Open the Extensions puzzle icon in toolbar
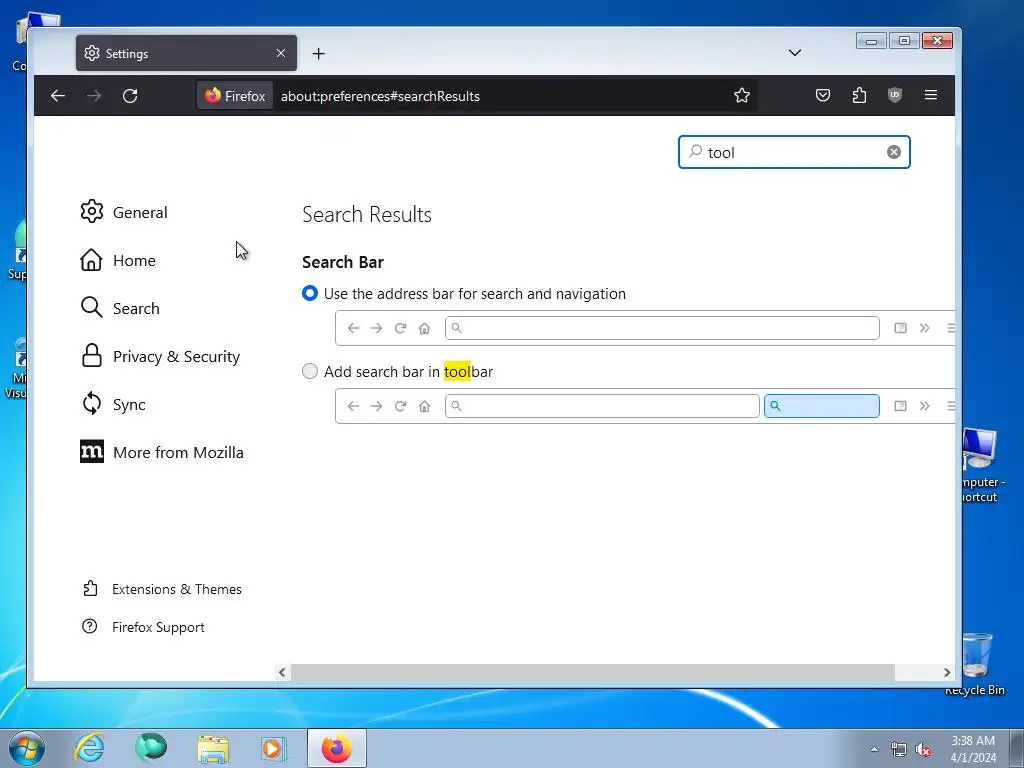The width and height of the screenshot is (1024, 768). (x=859, y=95)
